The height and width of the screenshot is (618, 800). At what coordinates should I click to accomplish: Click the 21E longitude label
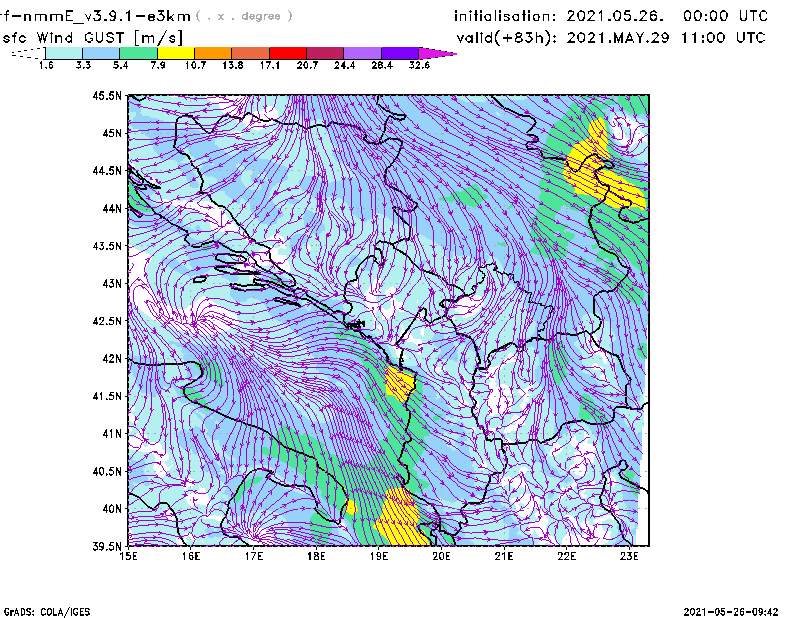504,556
